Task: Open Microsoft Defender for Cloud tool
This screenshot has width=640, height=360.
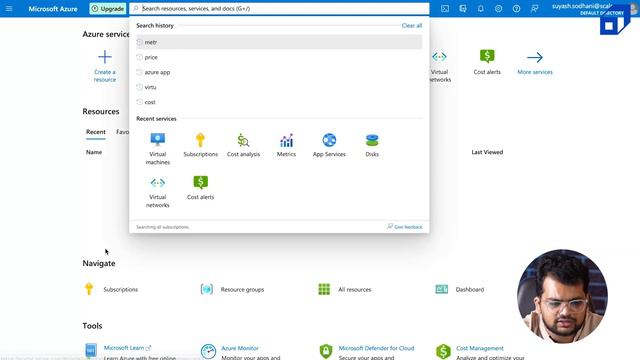Action: point(376,348)
